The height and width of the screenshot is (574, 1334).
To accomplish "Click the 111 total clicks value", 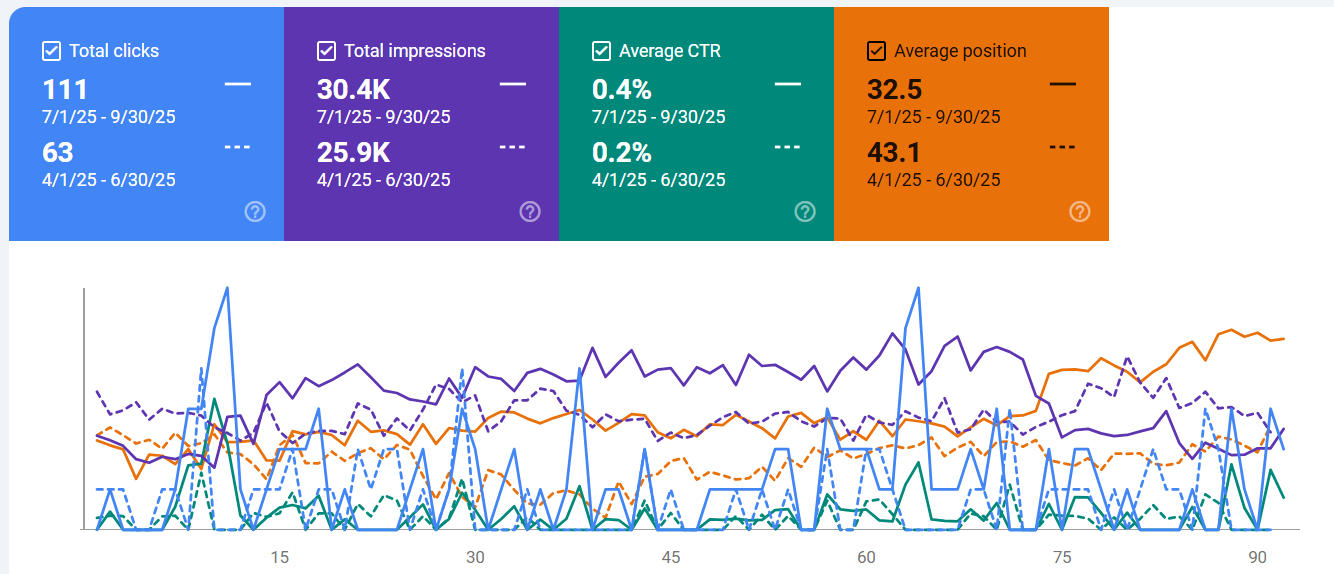I will 65,89.
